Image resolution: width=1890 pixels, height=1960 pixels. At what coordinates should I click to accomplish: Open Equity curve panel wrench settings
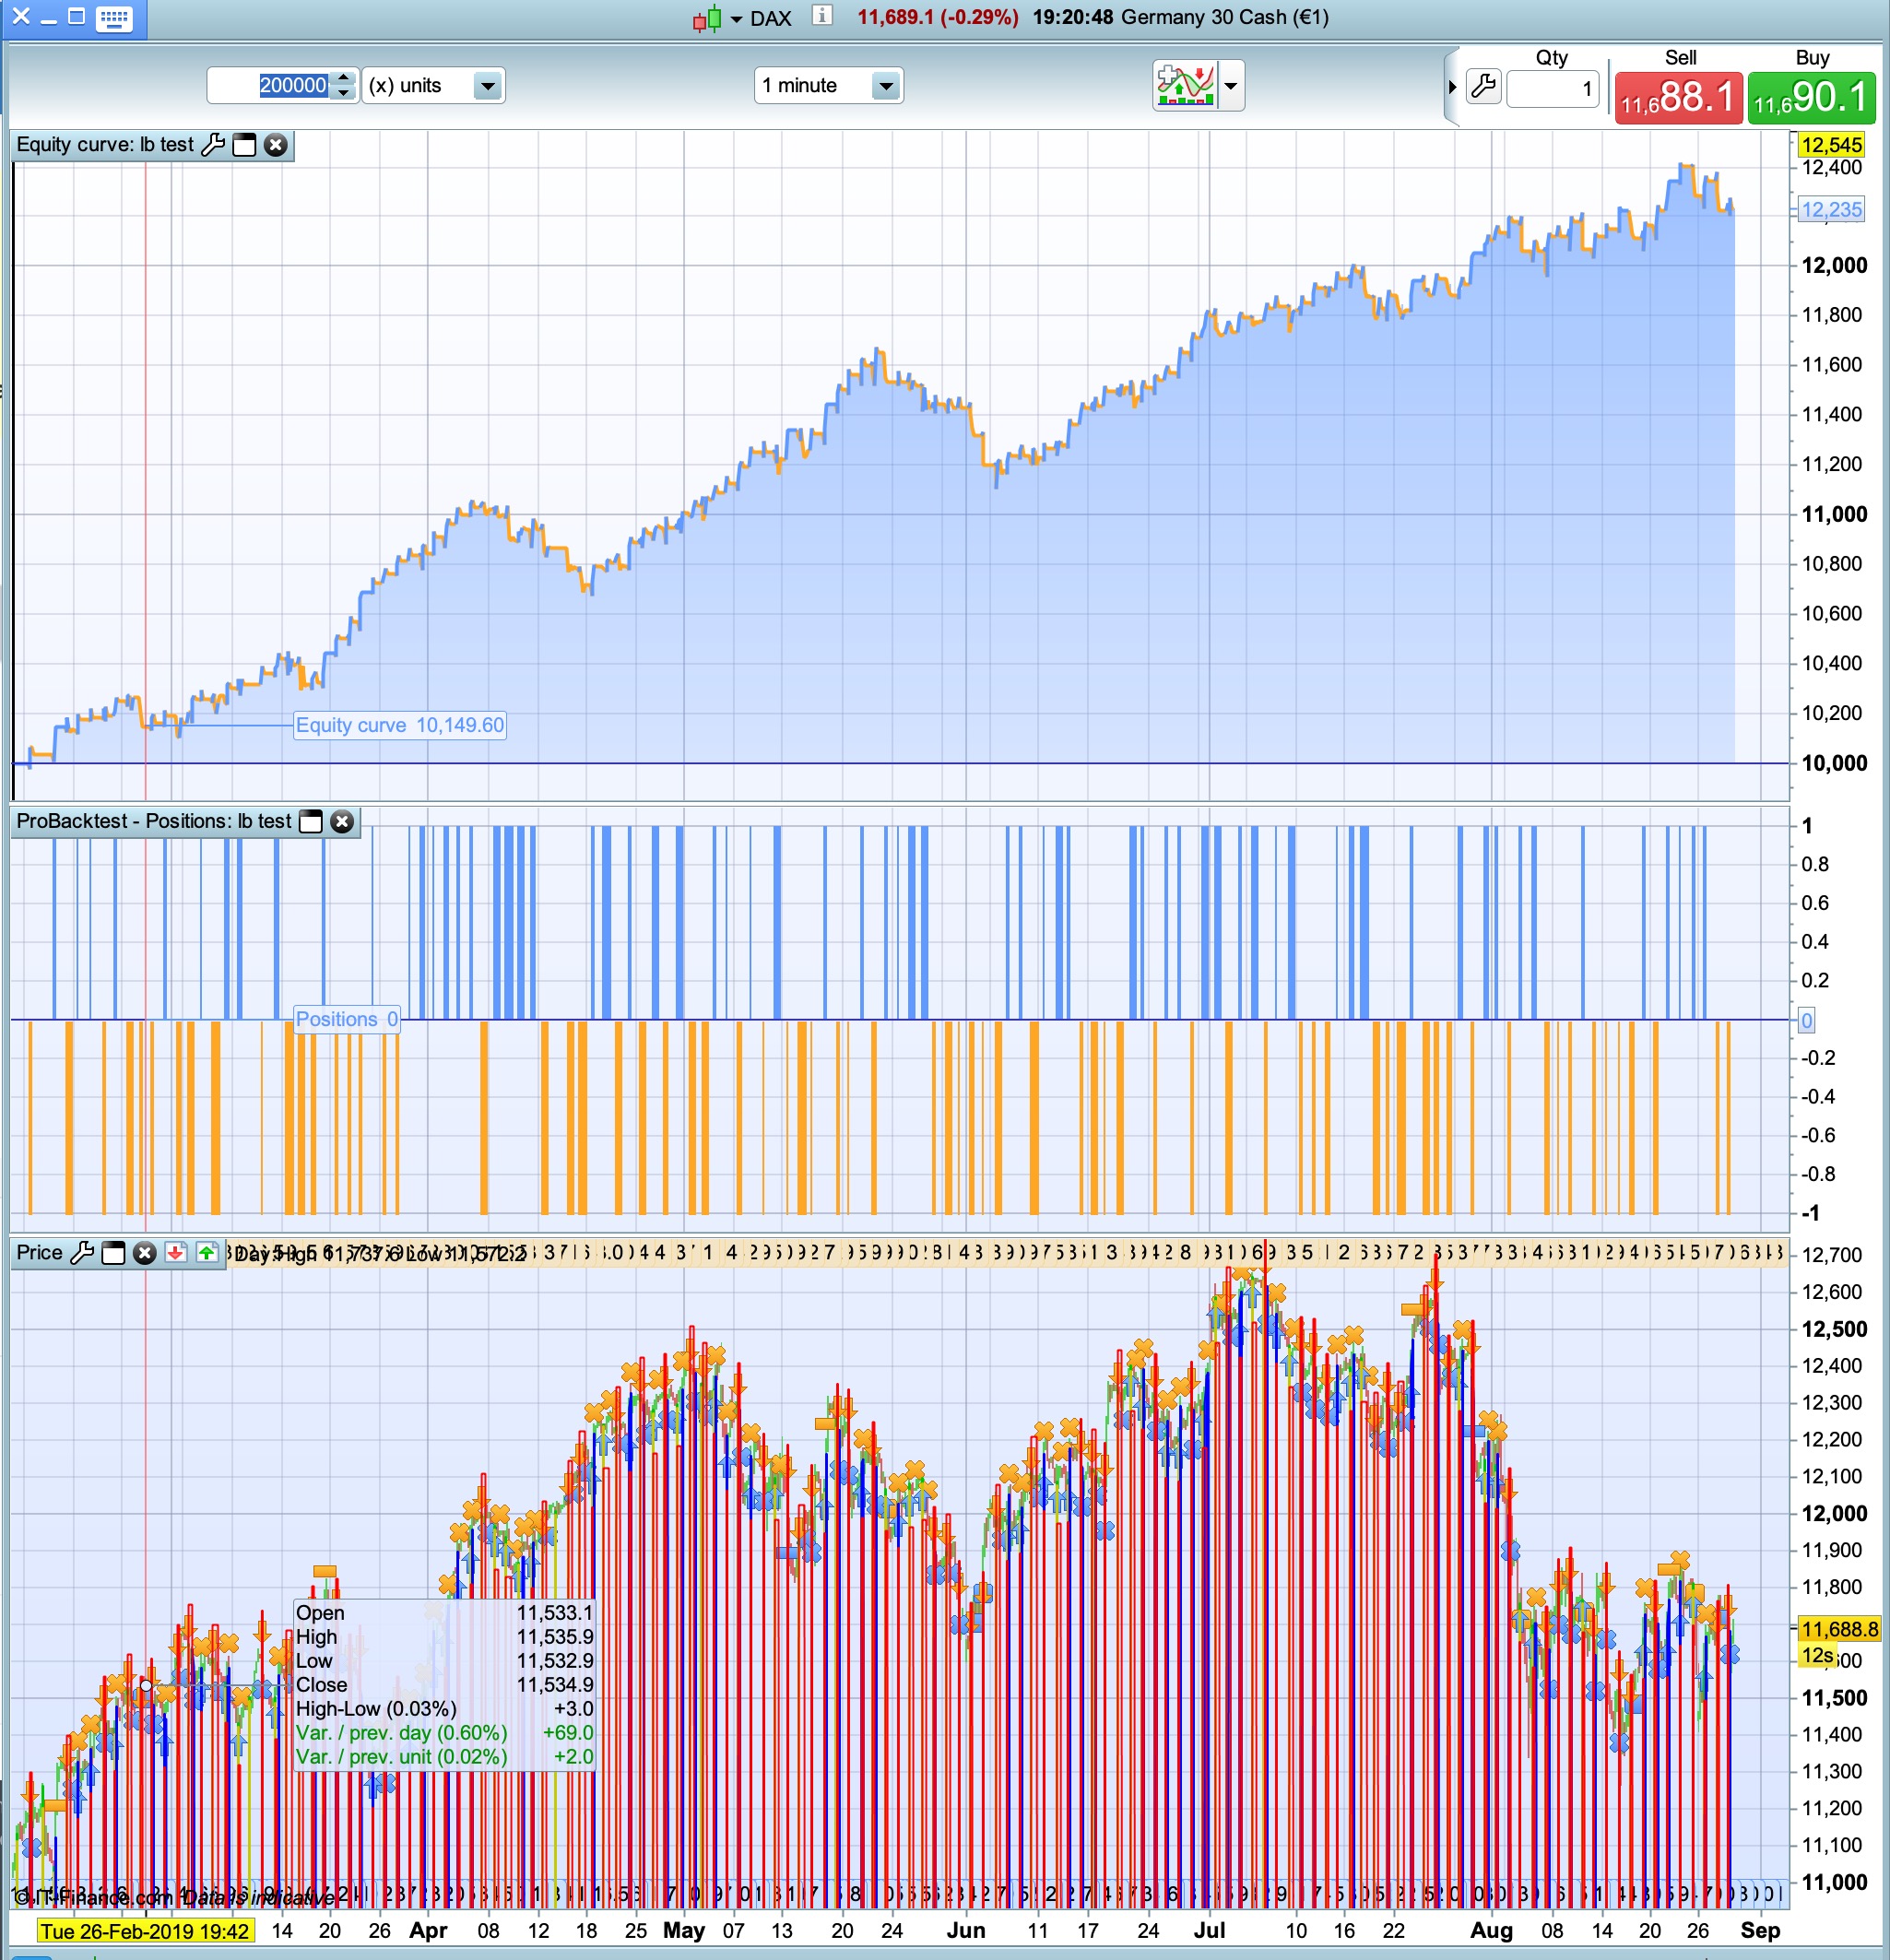click(212, 145)
